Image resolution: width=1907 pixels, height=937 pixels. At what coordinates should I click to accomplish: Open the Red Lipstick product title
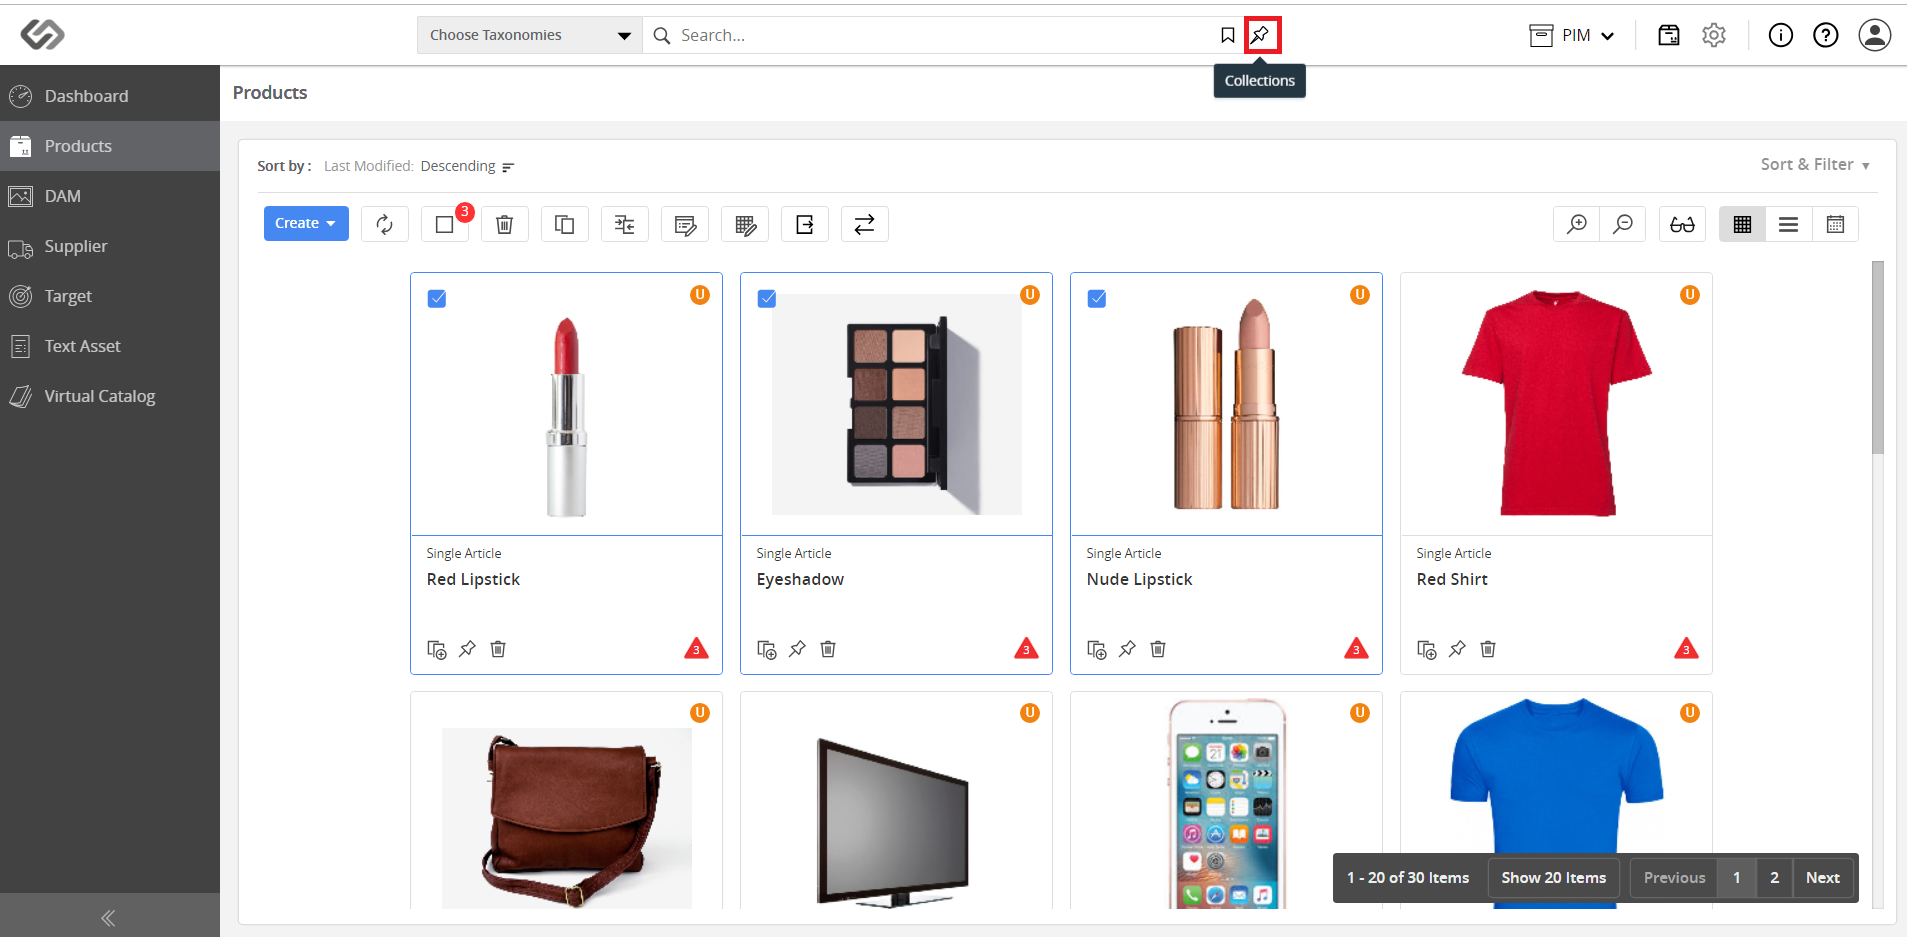tap(473, 580)
